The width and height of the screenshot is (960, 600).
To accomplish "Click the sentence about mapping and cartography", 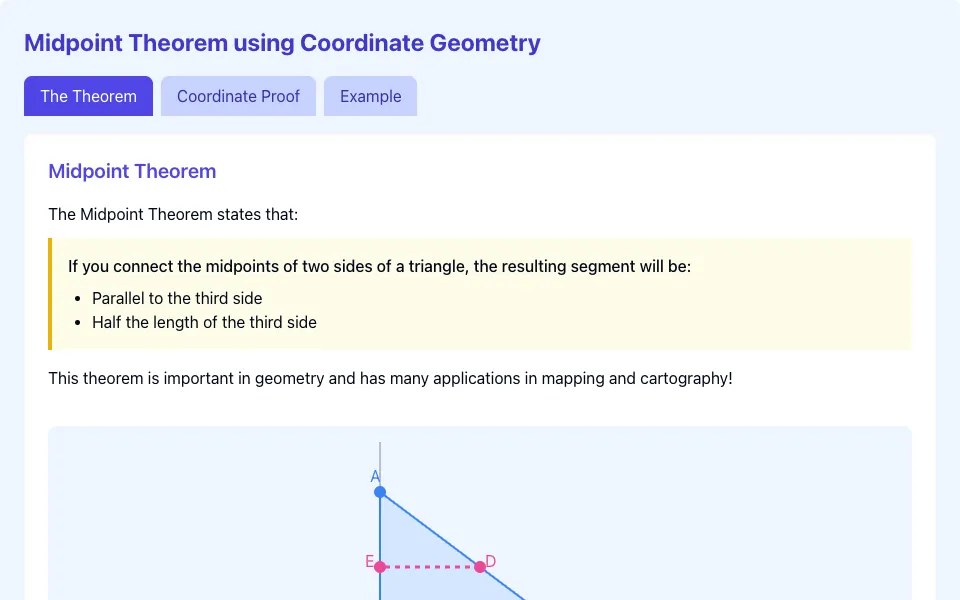I will [x=391, y=378].
